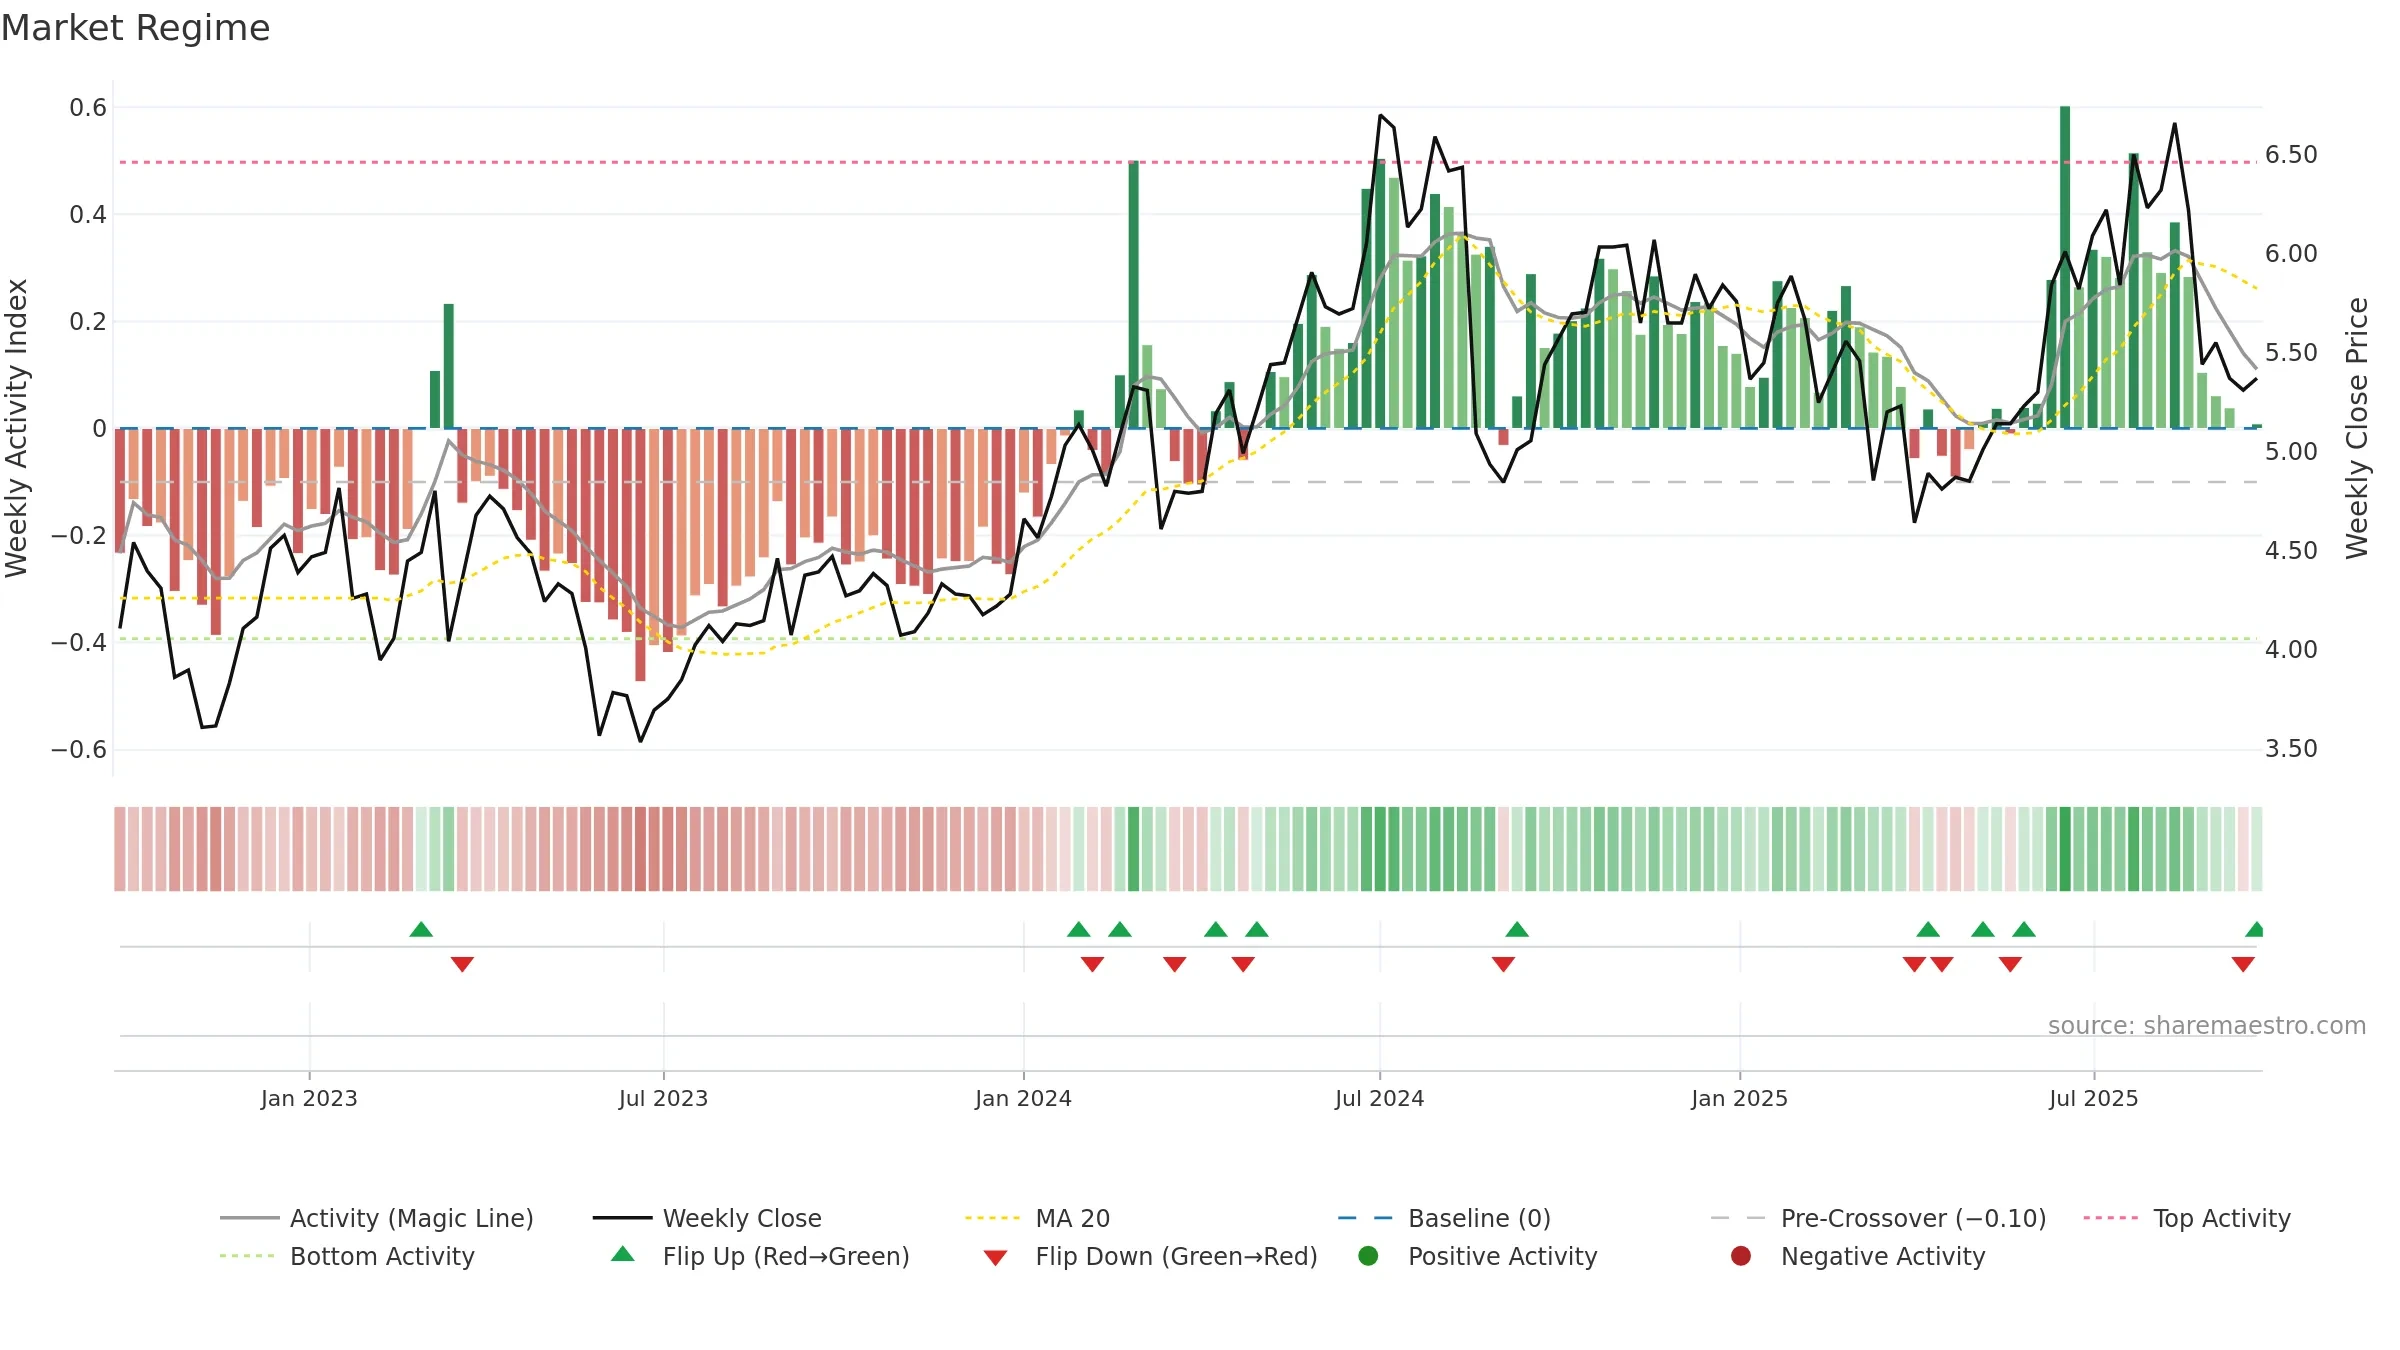Viewport: 2400px width, 1350px height.
Task: Toggle the MA 20 legend entry
Action: click(x=1037, y=1218)
